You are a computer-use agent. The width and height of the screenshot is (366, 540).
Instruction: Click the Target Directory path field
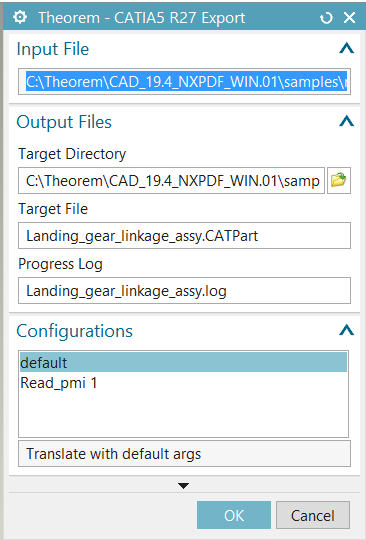tap(171, 180)
